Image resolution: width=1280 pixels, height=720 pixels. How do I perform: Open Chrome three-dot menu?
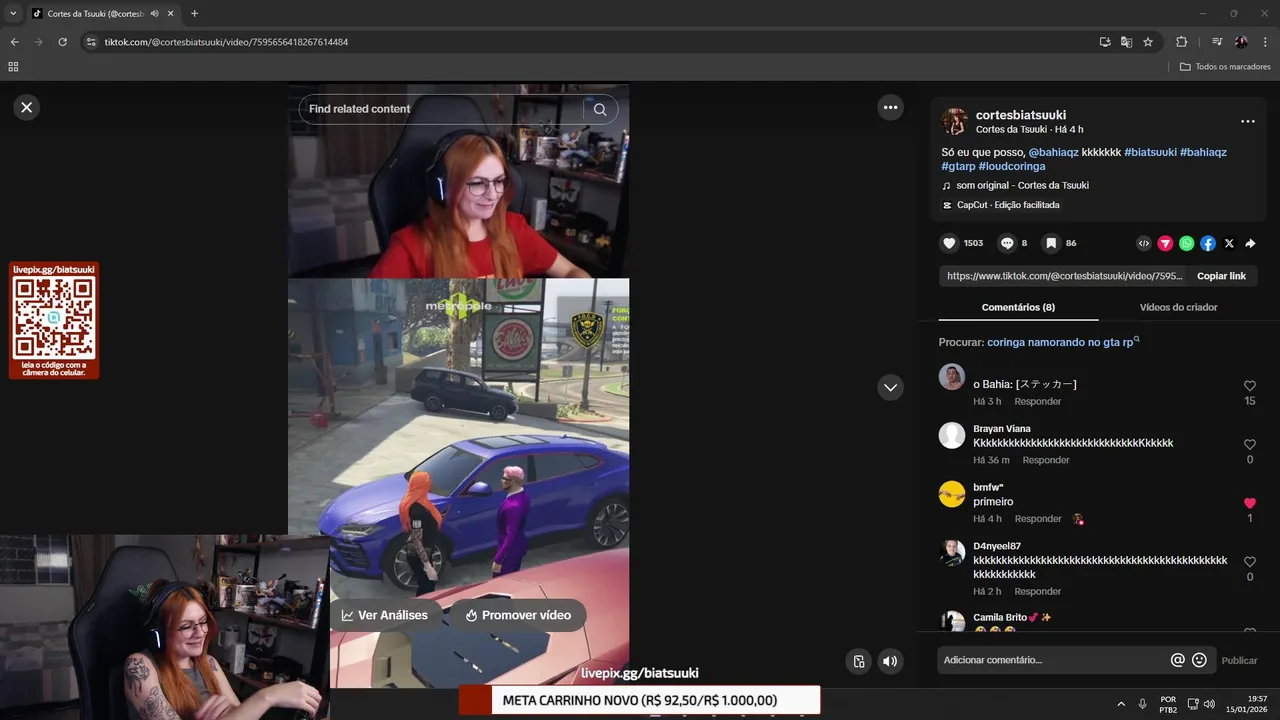click(1265, 42)
